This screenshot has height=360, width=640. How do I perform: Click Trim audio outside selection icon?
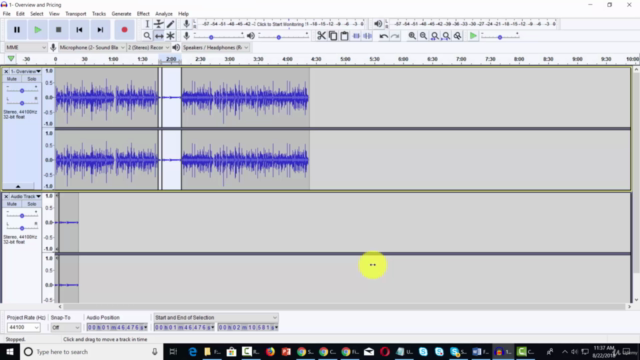[x=356, y=36]
